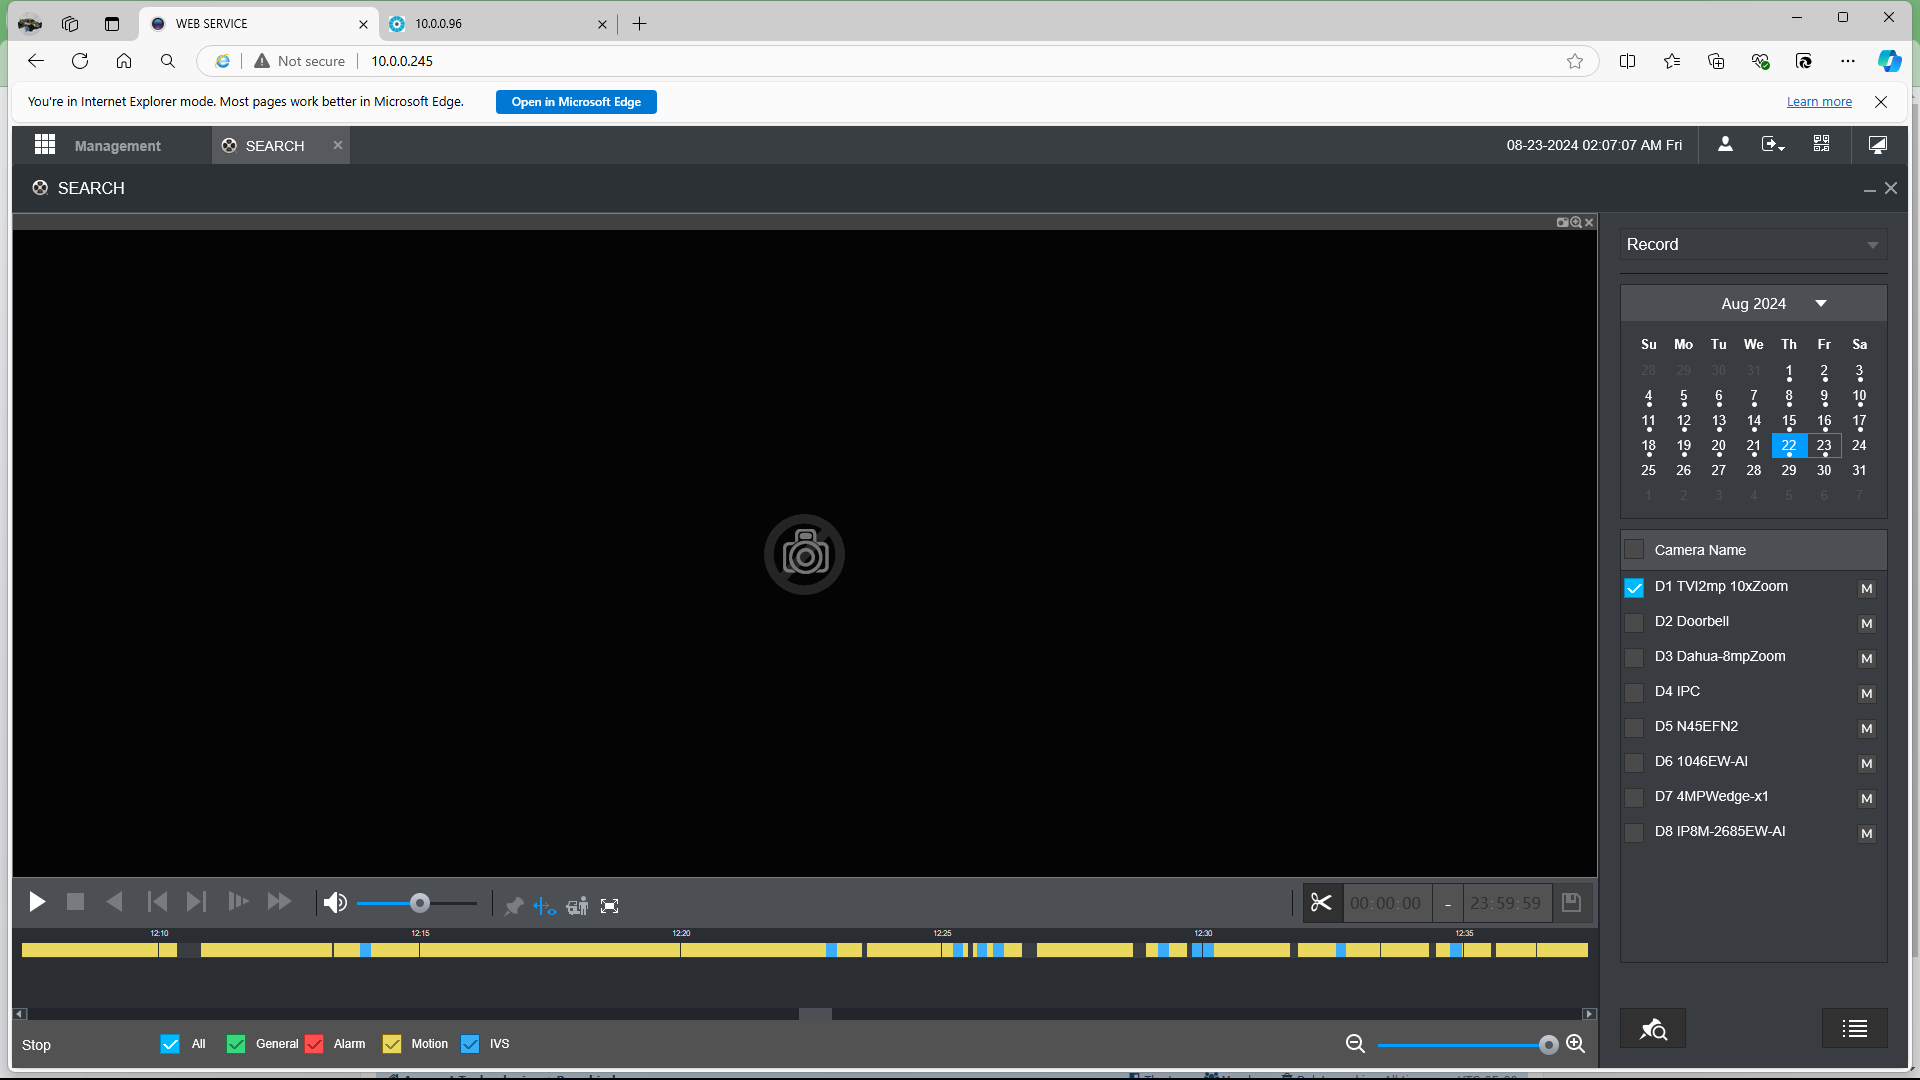1920x1080 pixels.
Task: Select August 21 in the calendar
Action: (1753, 446)
